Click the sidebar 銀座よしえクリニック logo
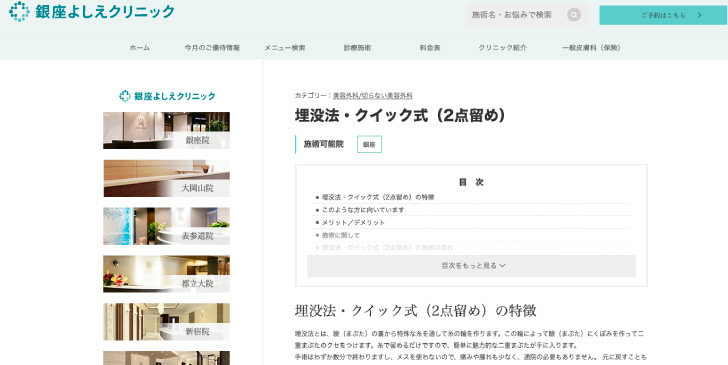 [167, 96]
